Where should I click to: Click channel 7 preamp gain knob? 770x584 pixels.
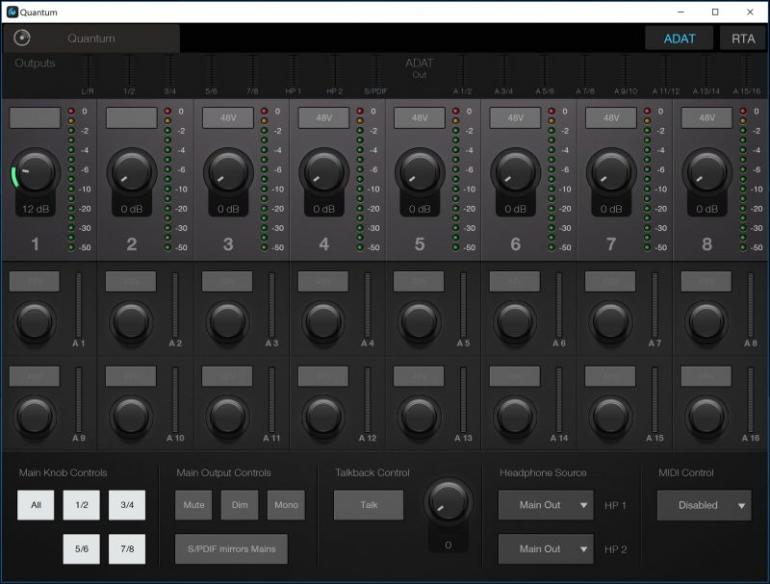click(x=611, y=171)
